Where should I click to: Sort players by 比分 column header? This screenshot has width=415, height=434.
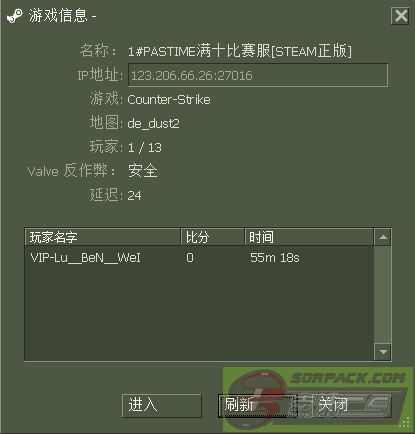pos(213,237)
